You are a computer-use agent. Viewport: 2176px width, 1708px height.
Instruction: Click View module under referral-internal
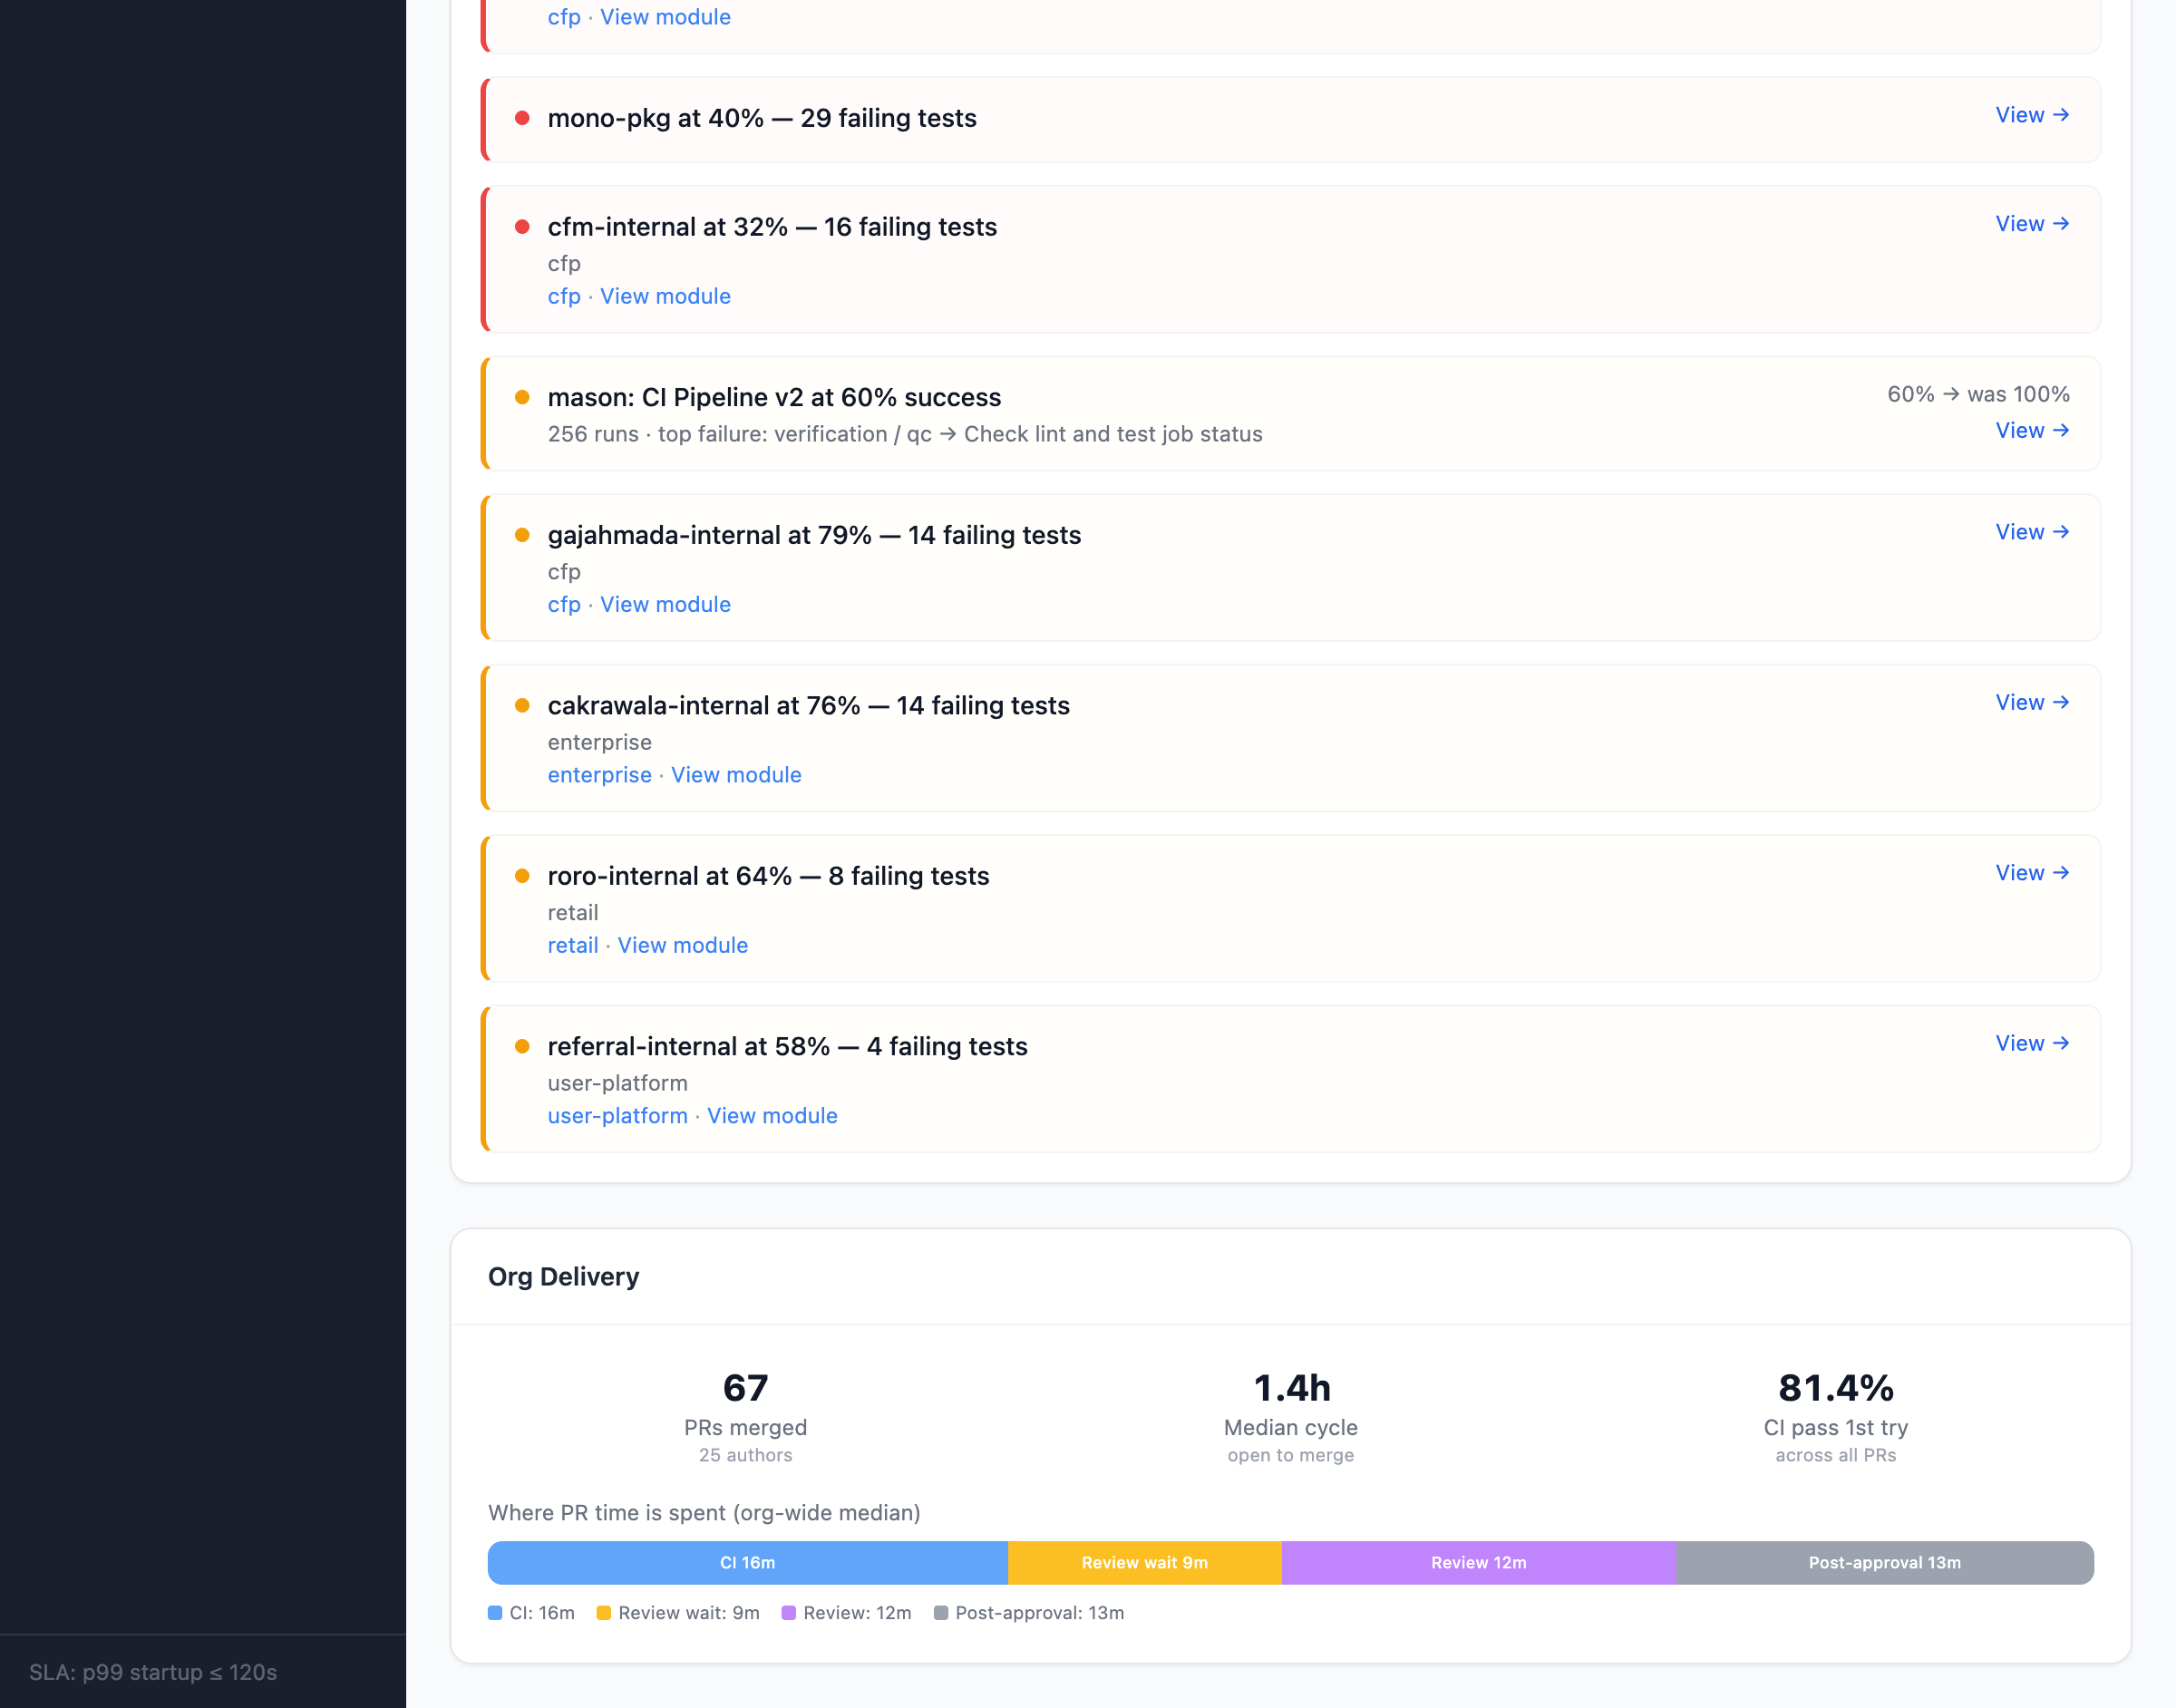(x=772, y=1116)
